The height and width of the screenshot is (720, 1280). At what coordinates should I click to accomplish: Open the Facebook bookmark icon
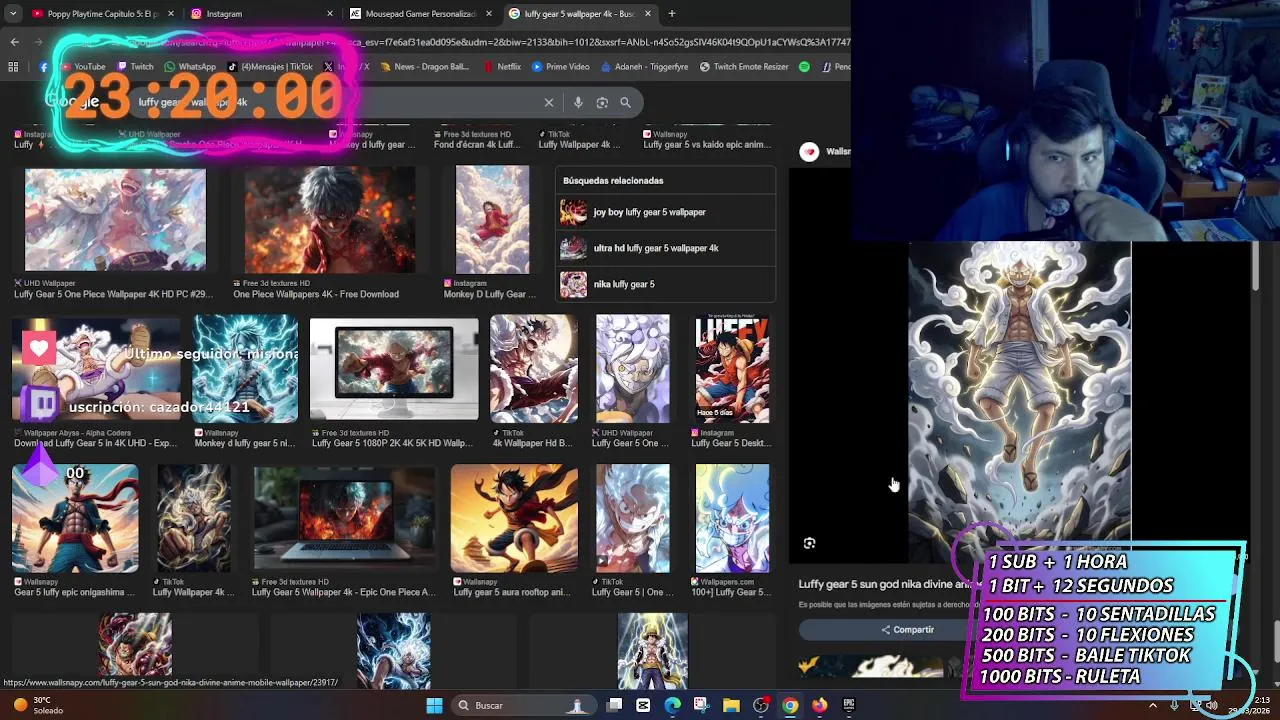pos(43,67)
